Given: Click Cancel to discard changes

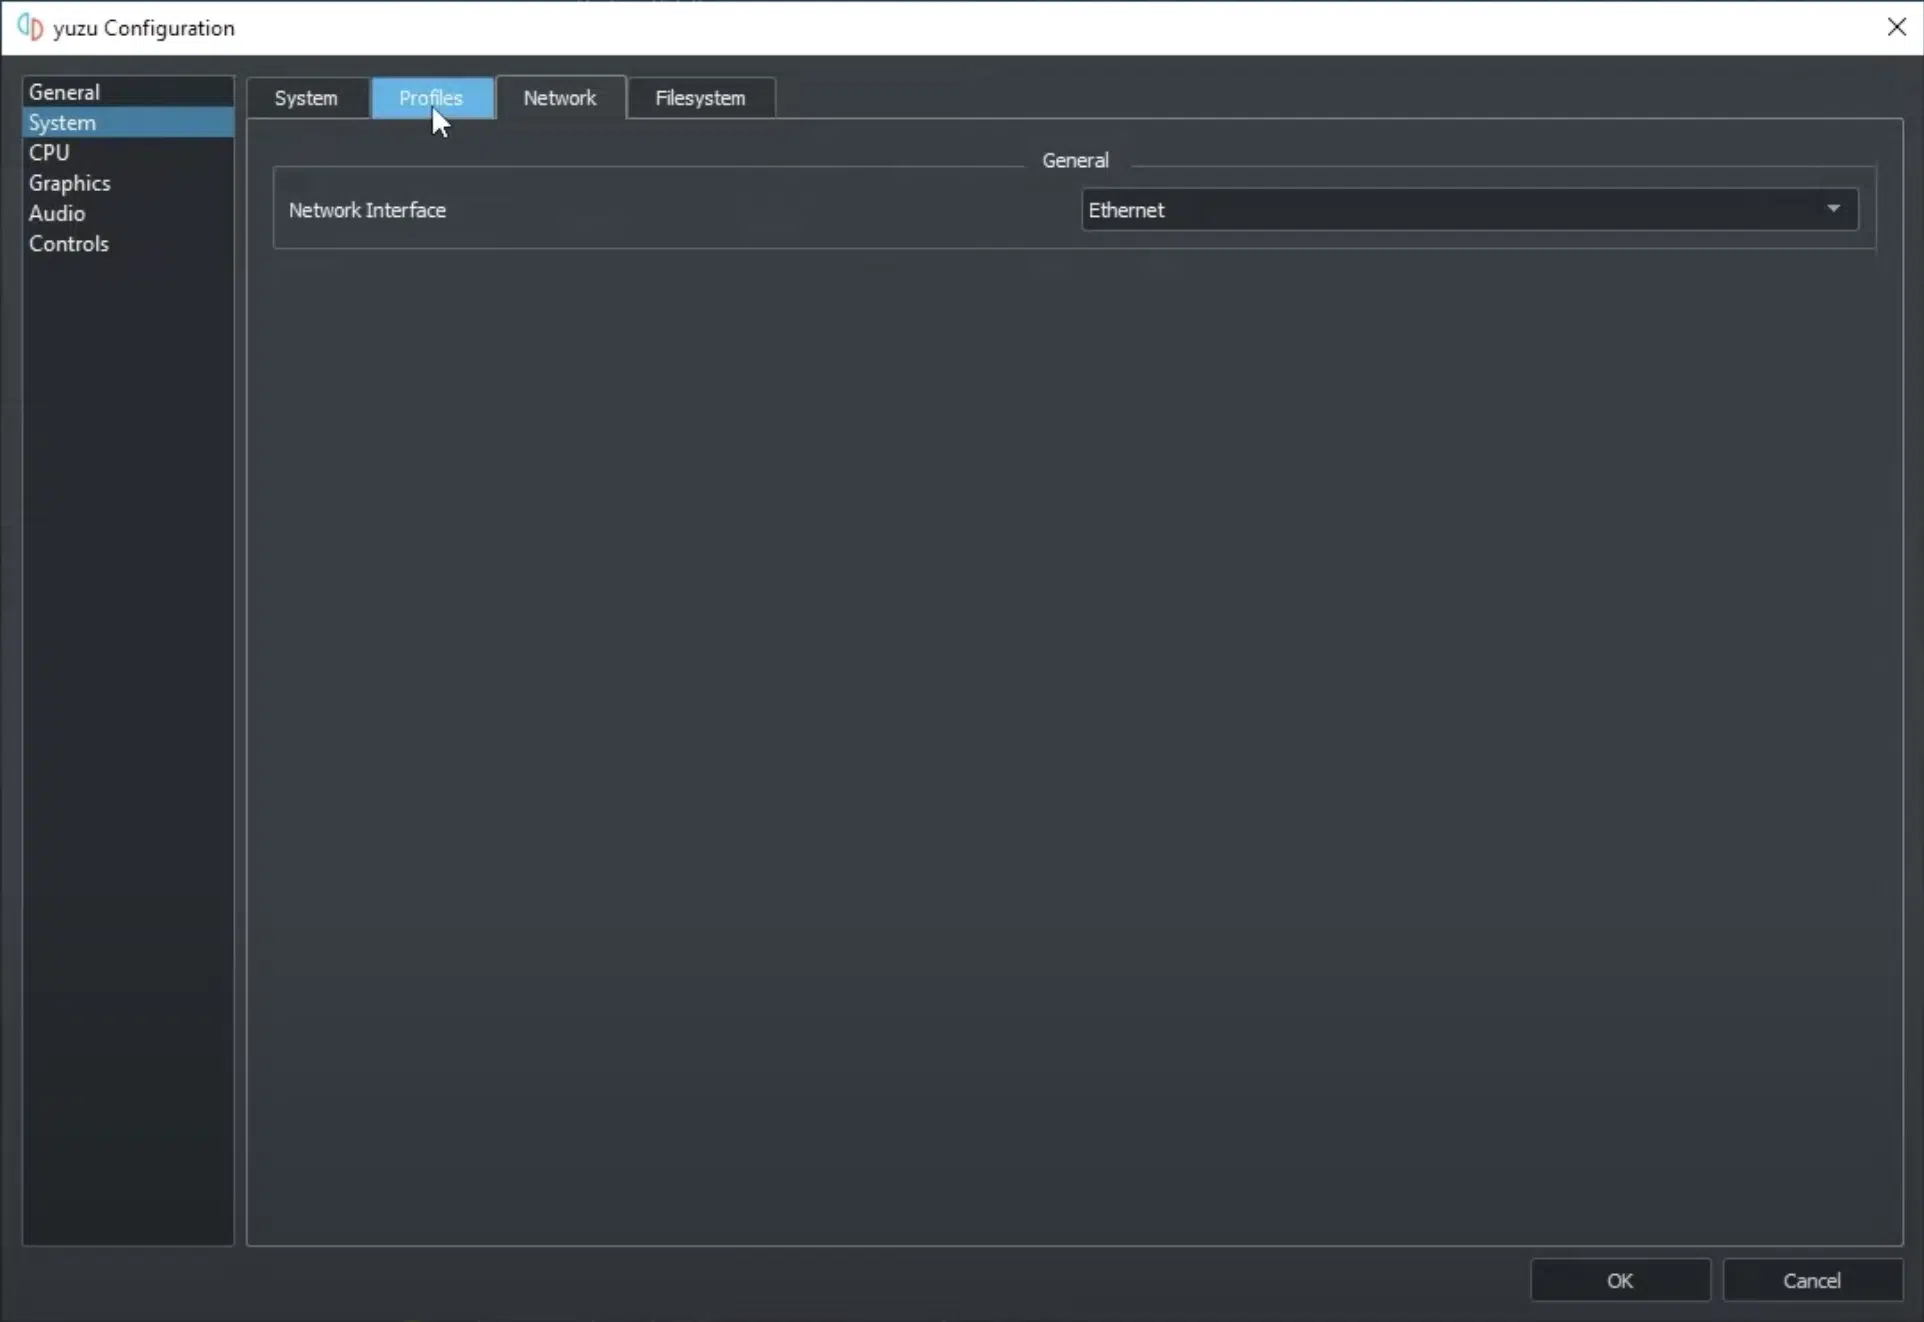Looking at the screenshot, I should 1811,1280.
